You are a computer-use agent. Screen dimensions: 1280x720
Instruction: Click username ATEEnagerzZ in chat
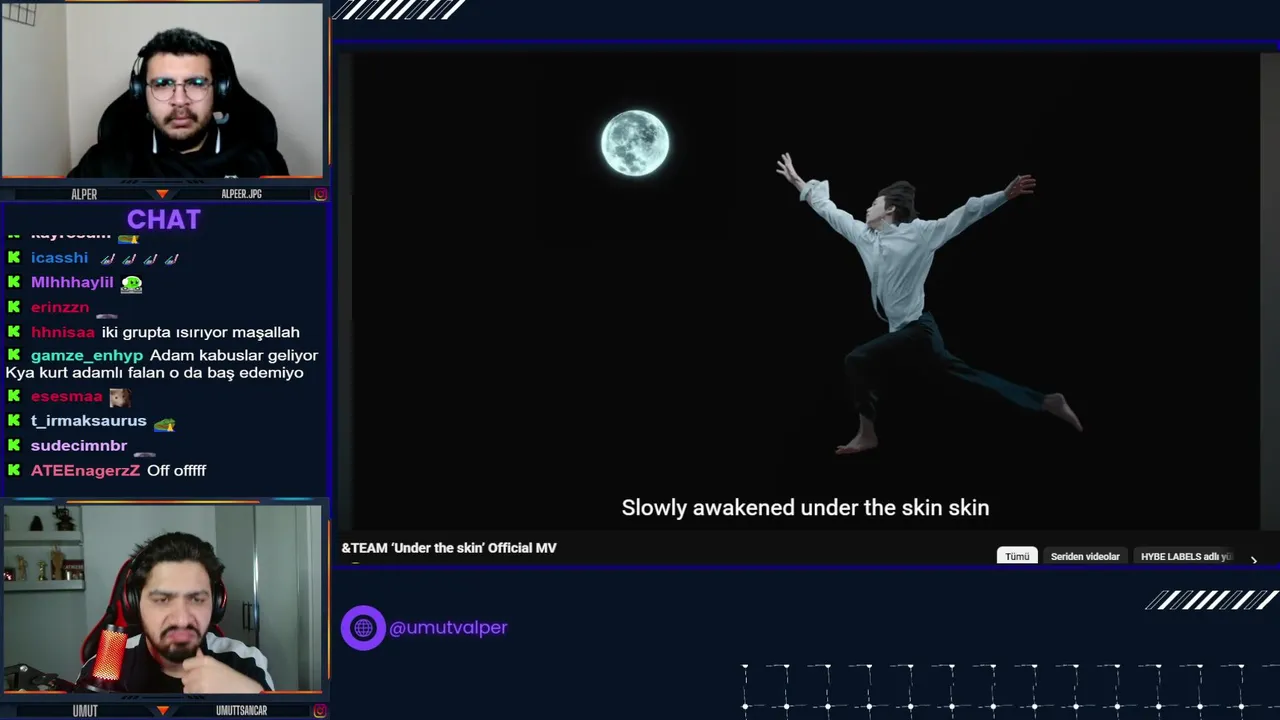pyautogui.click(x=85, y=470)
